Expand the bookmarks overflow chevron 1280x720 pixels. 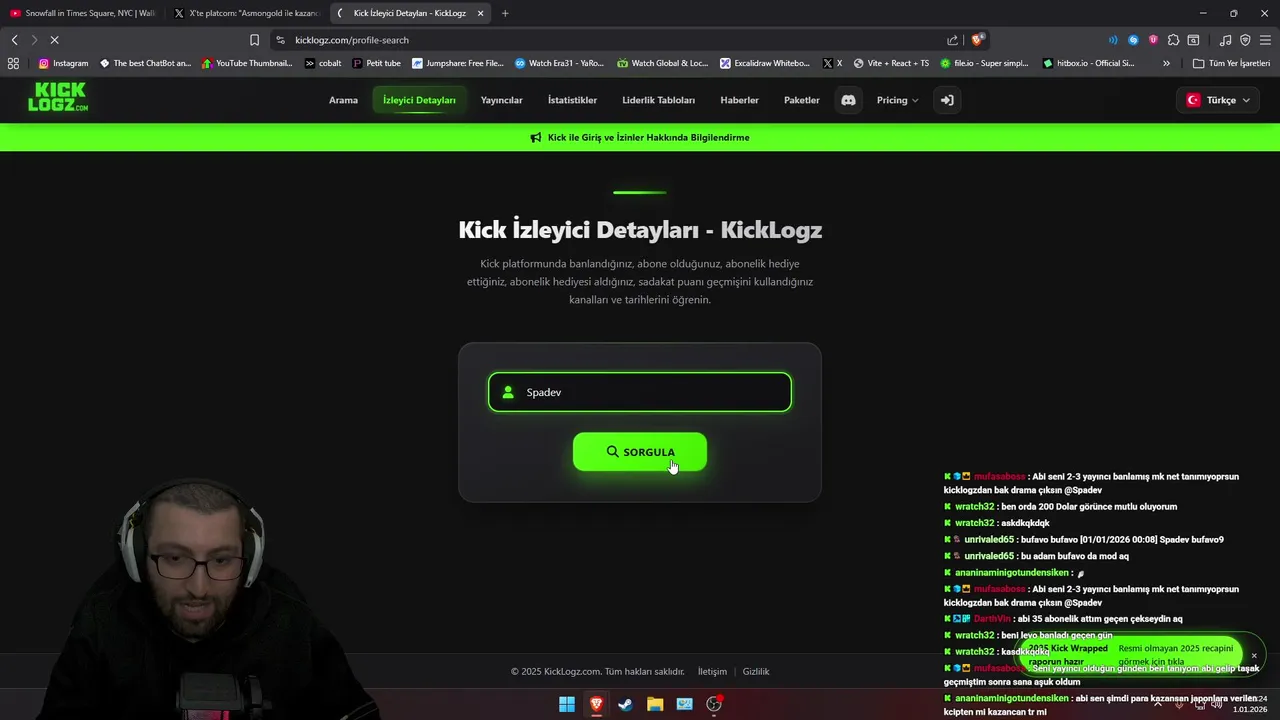pyautogui.click(x=1166, y=63)
